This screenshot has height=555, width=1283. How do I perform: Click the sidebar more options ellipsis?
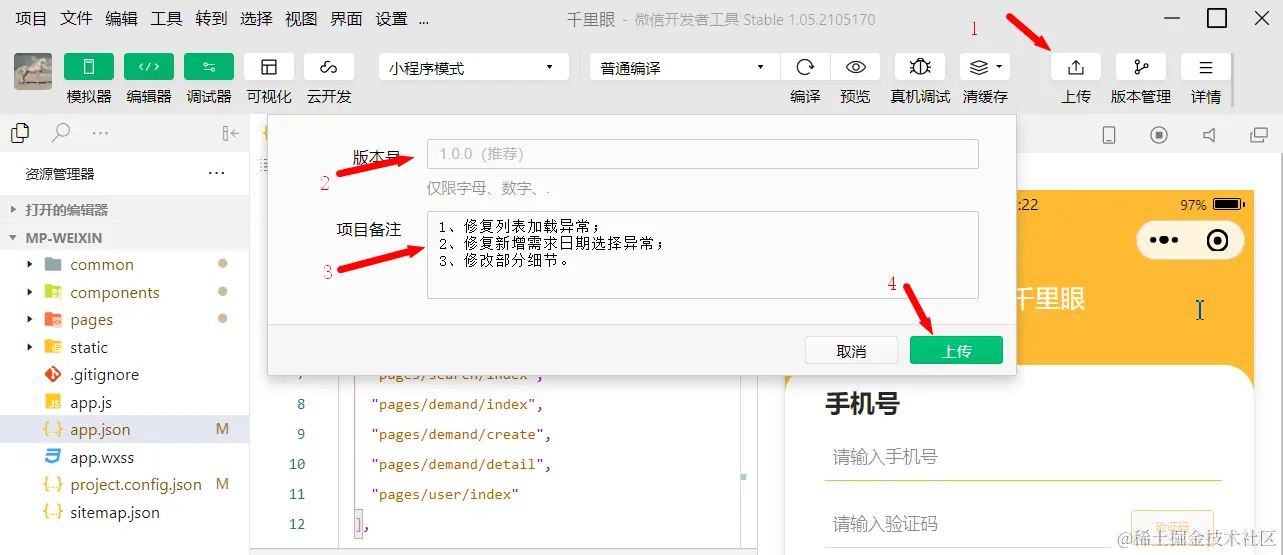pos(100,132)
